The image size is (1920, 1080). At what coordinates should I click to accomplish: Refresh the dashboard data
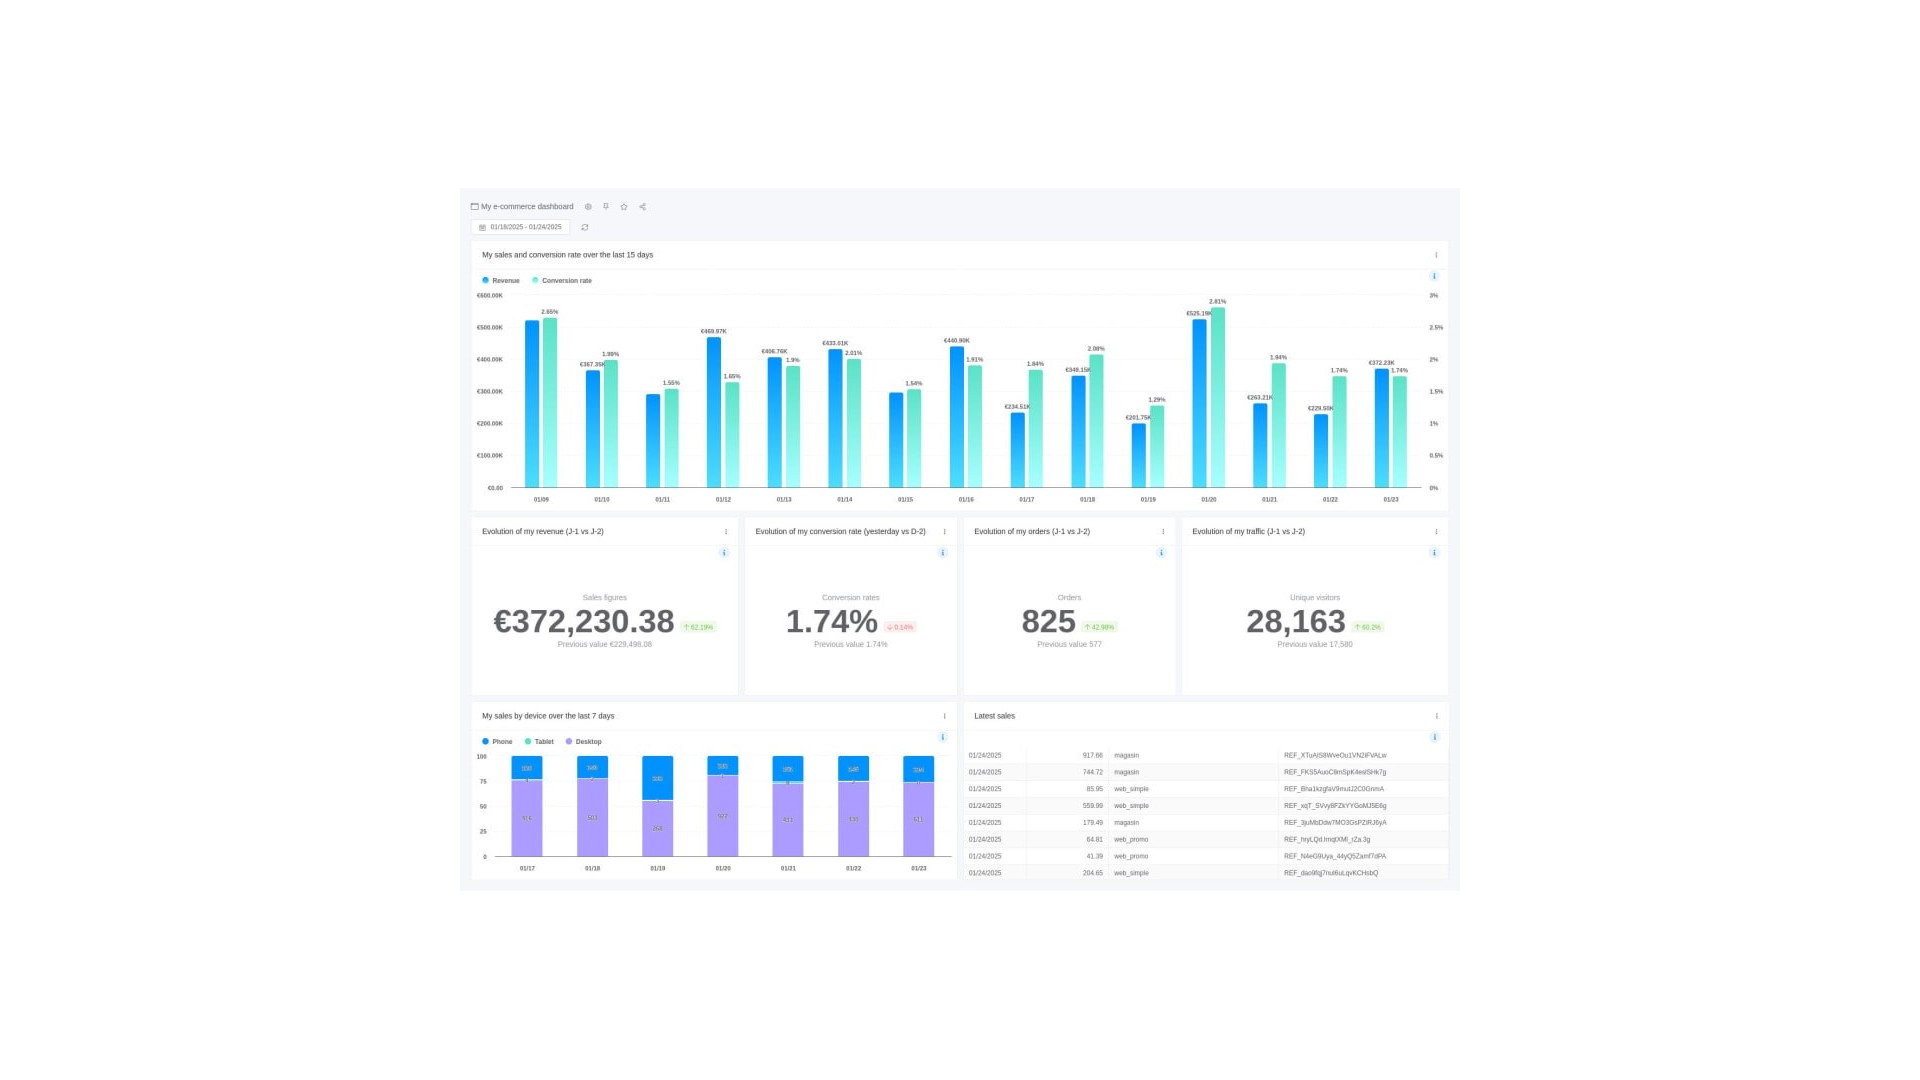coord(585,227)
